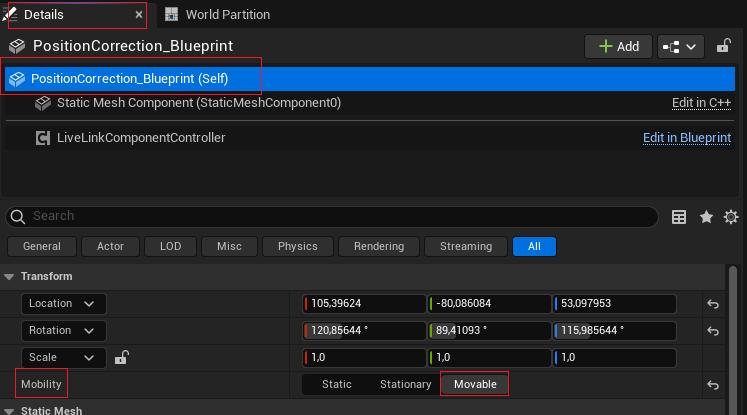
Task: Collapse the Static Mesh section
Action: (x=9, y=411)
